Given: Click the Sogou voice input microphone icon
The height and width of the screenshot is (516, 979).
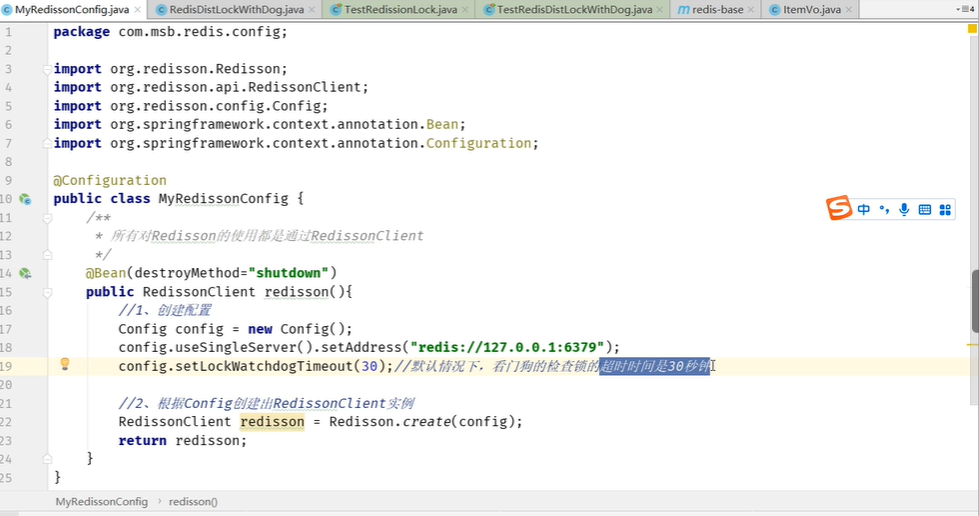Looking at the screenshot, I should [904, 210].
